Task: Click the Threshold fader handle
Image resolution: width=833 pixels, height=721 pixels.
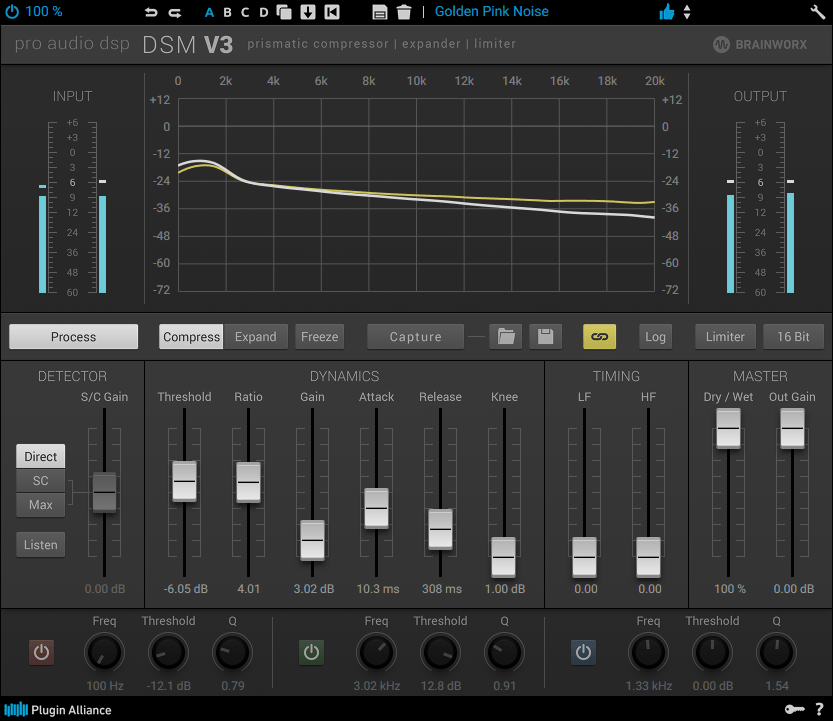Action: pos(184,481)
